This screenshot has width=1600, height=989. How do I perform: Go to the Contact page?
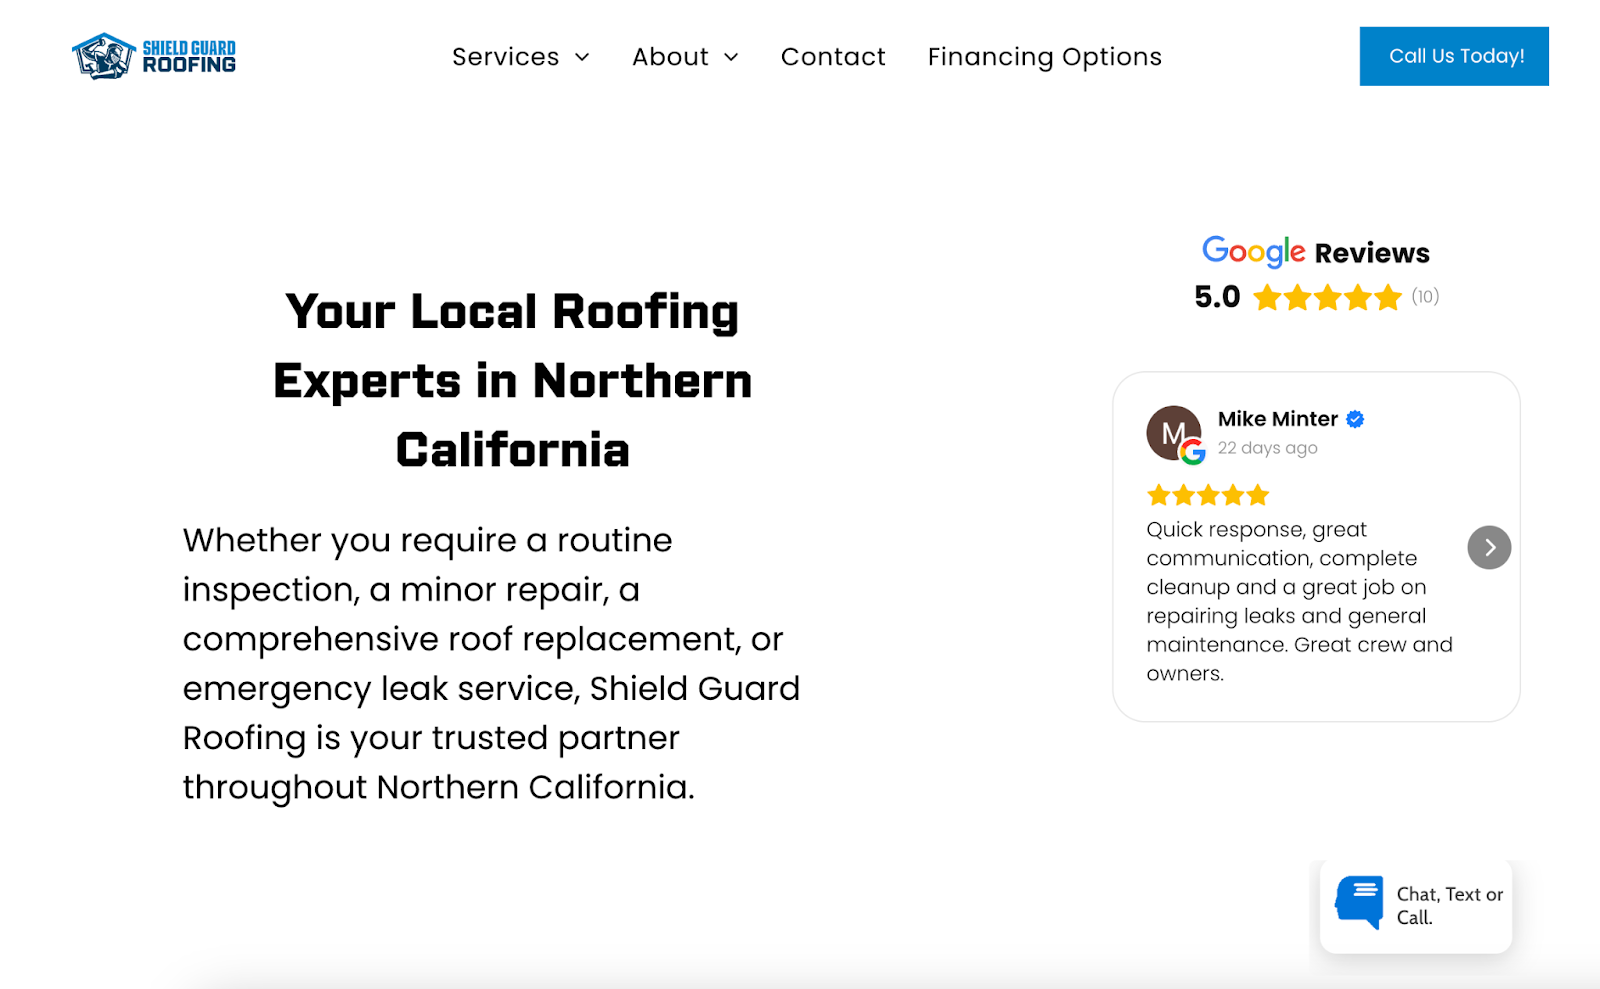[x=833, y=57]
